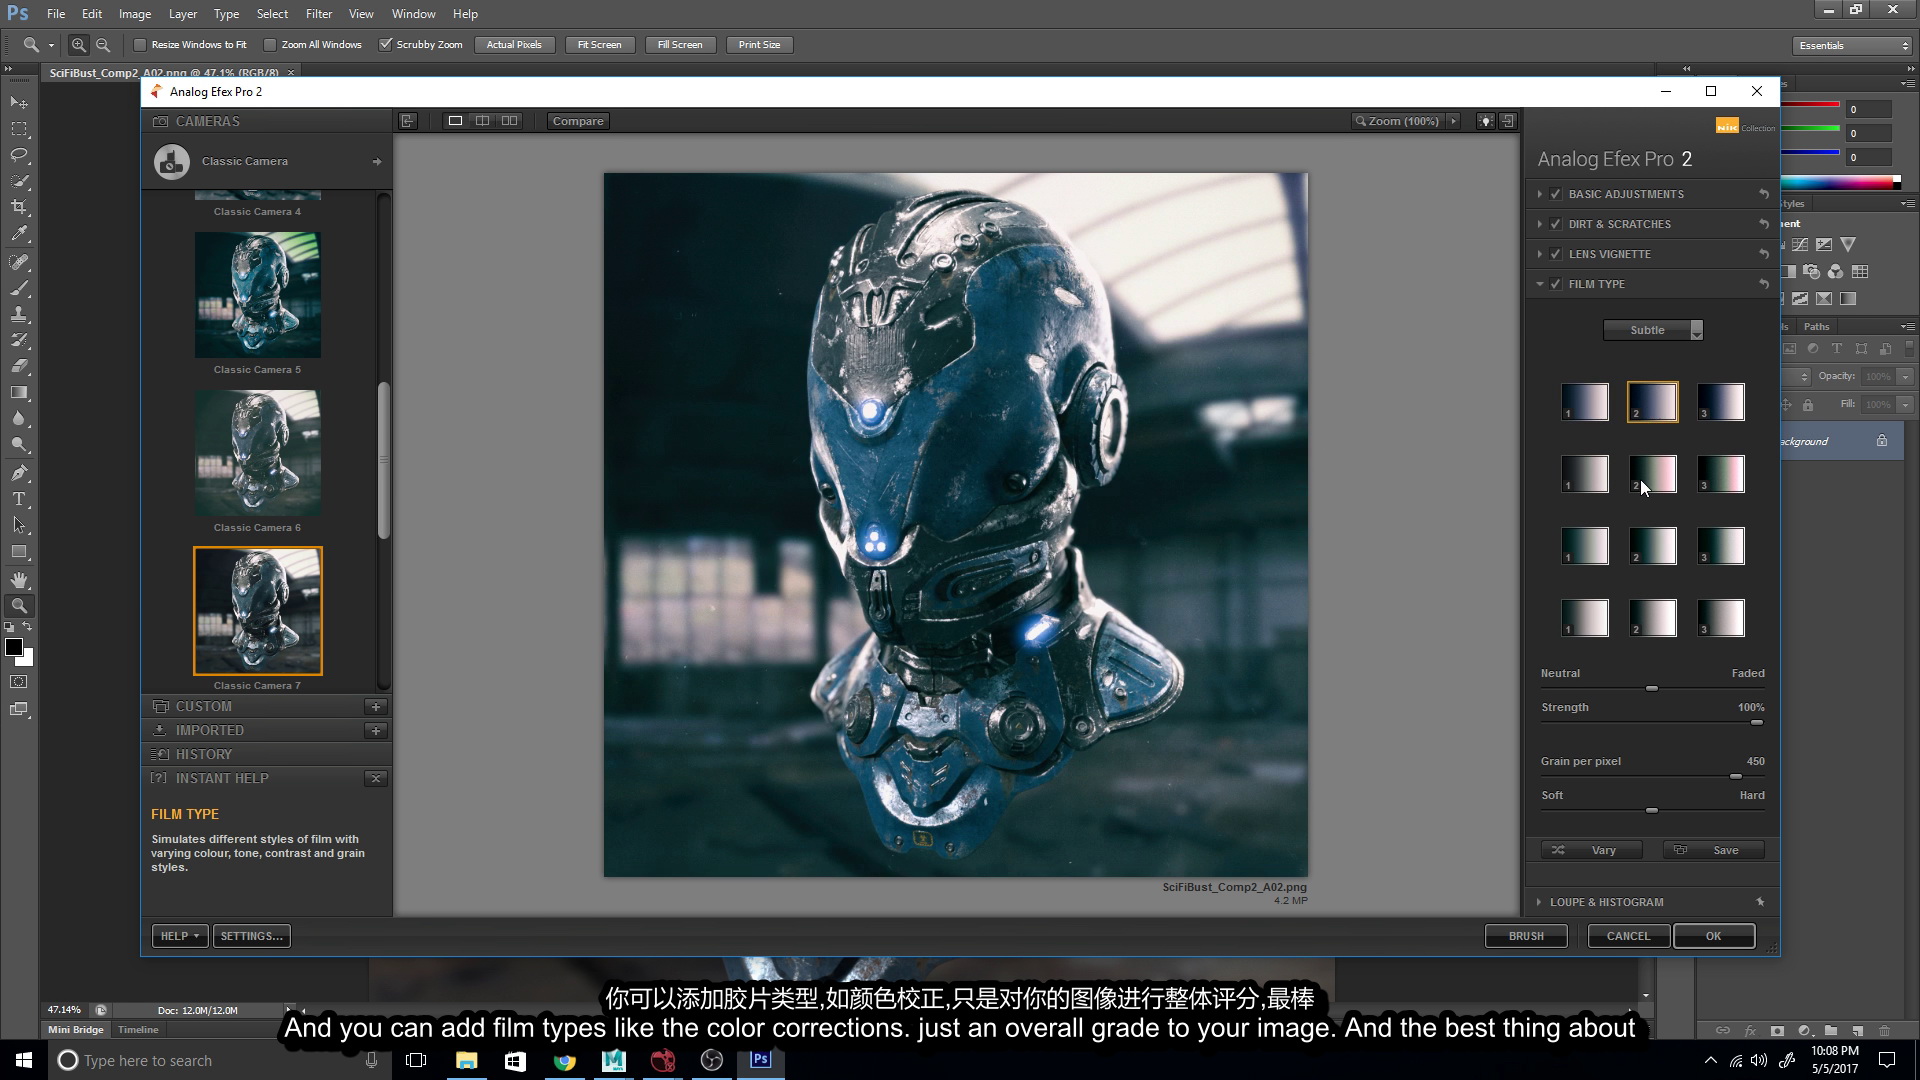Import a preset with plus icon

376,730
